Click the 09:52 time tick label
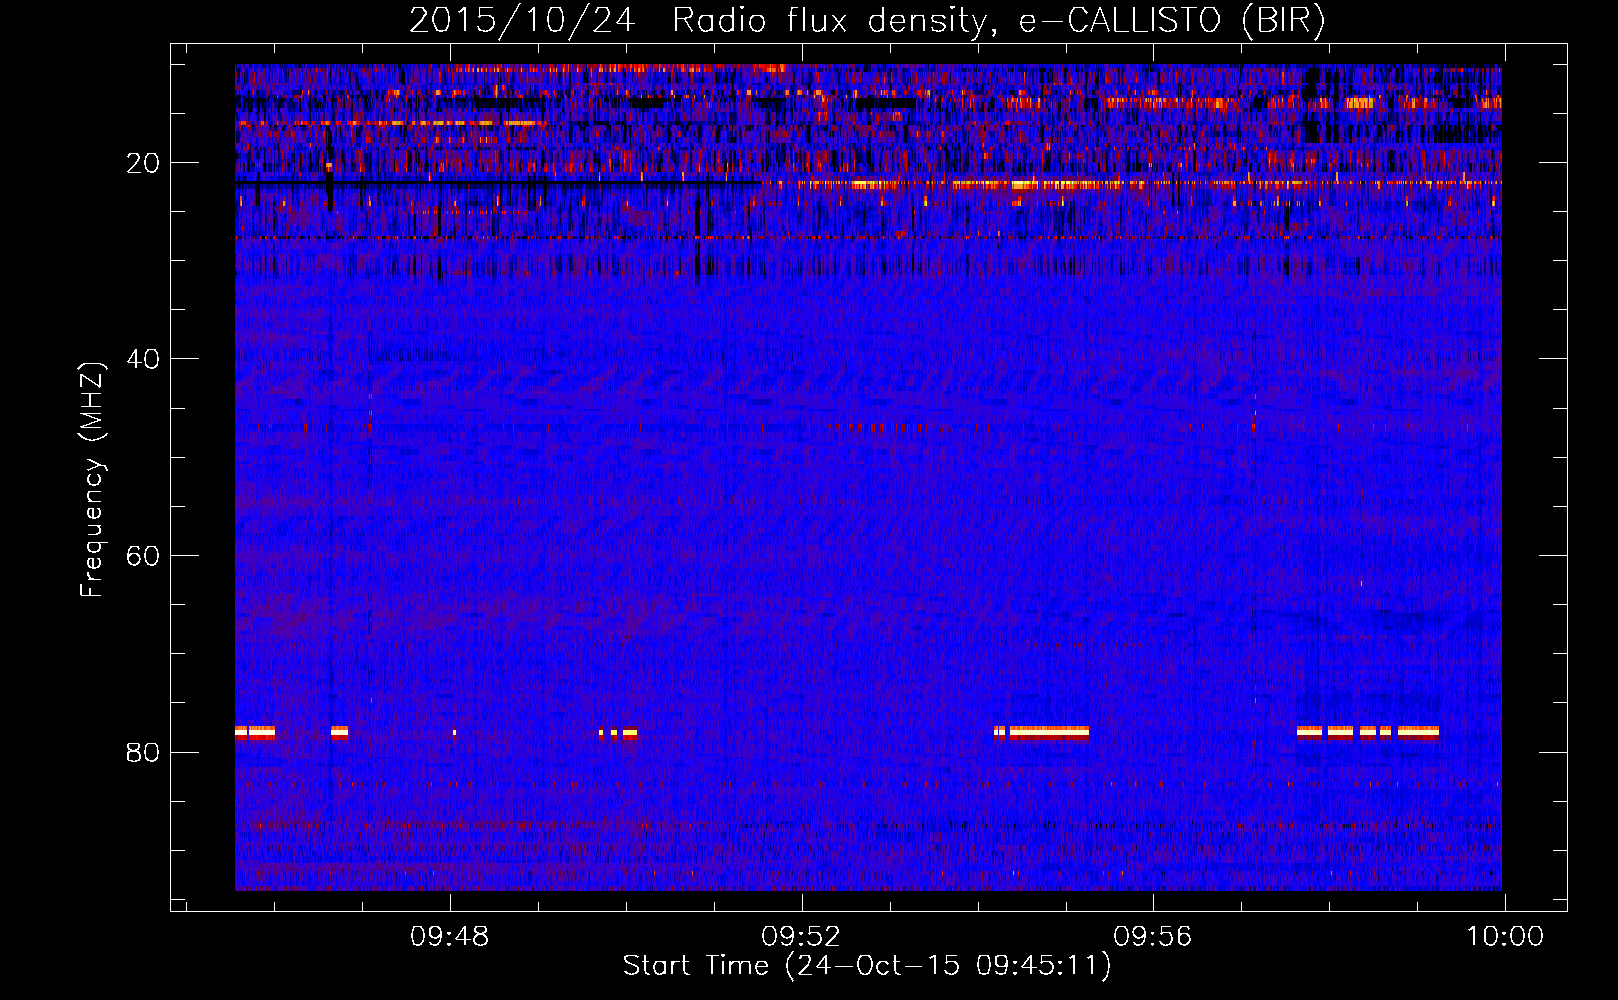This screenshot has height=1000, width=1618. (801, 937)
